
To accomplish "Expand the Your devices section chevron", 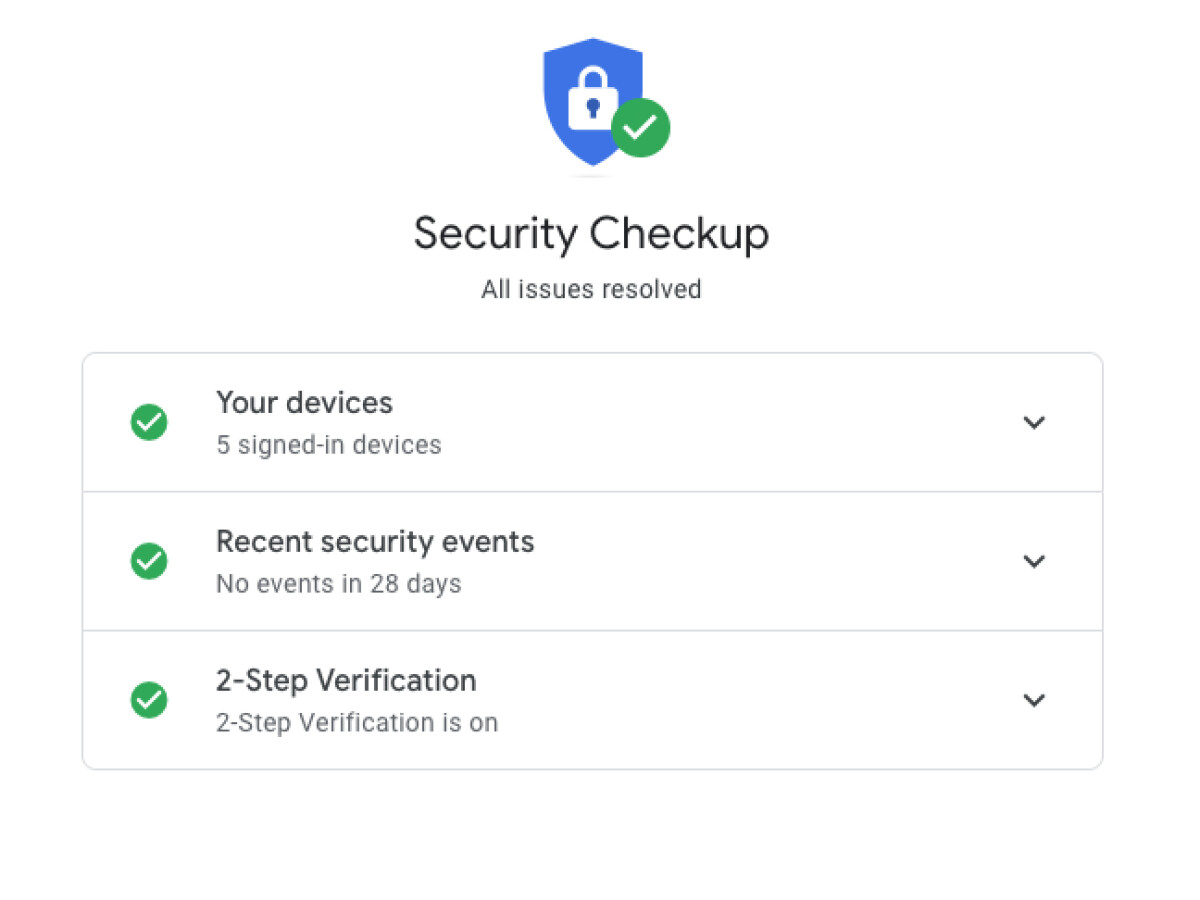I will (x=1034, y=422).
